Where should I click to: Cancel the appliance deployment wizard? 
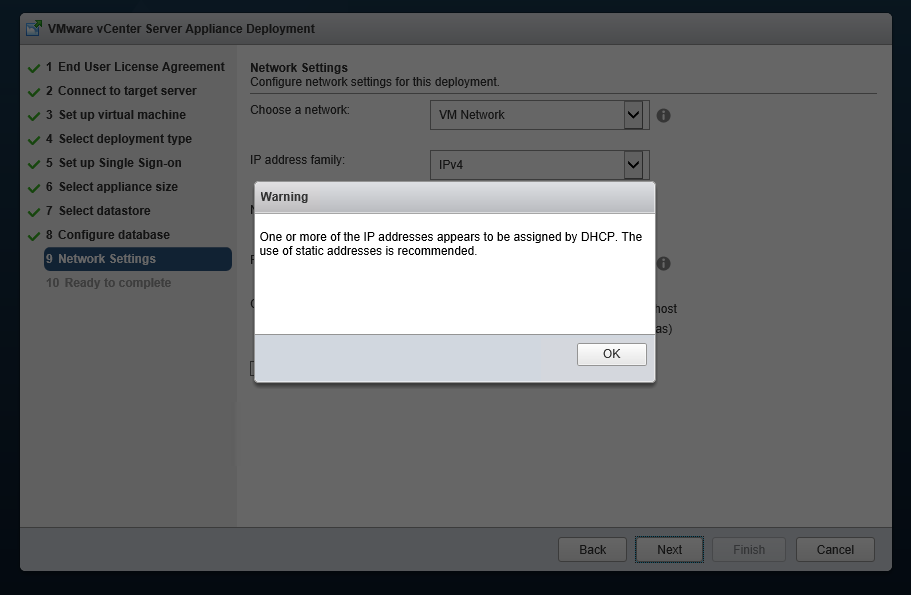pyautogui.click(x=835, y=550)
